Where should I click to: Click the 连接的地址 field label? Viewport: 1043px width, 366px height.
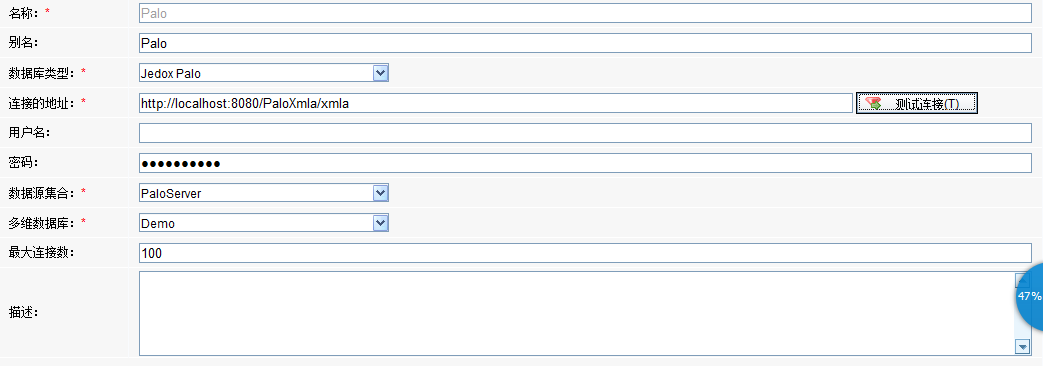click(x=43, y=102)
